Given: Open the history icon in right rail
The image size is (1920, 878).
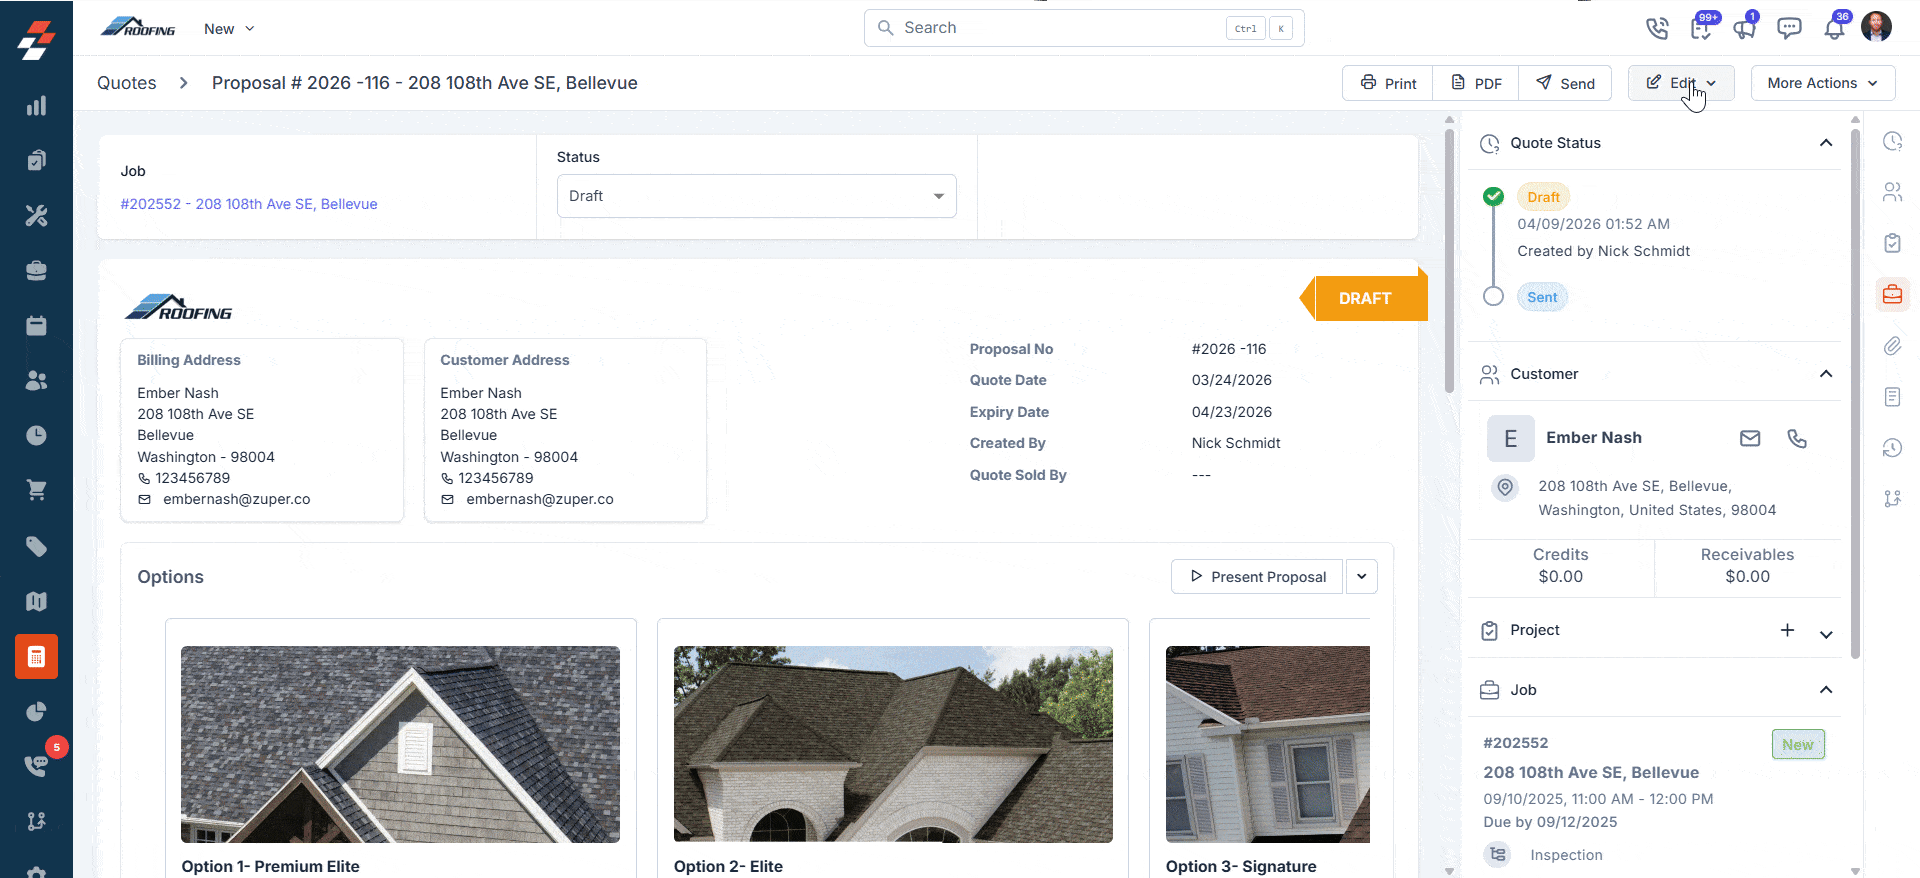Looking at the screenshot, I should [x=1892, y=448].
